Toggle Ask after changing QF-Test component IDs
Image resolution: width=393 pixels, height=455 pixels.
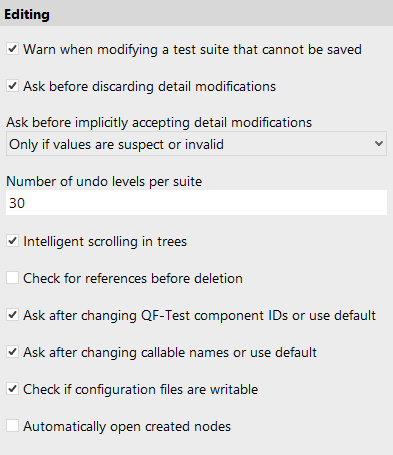(x=12, y=315)
